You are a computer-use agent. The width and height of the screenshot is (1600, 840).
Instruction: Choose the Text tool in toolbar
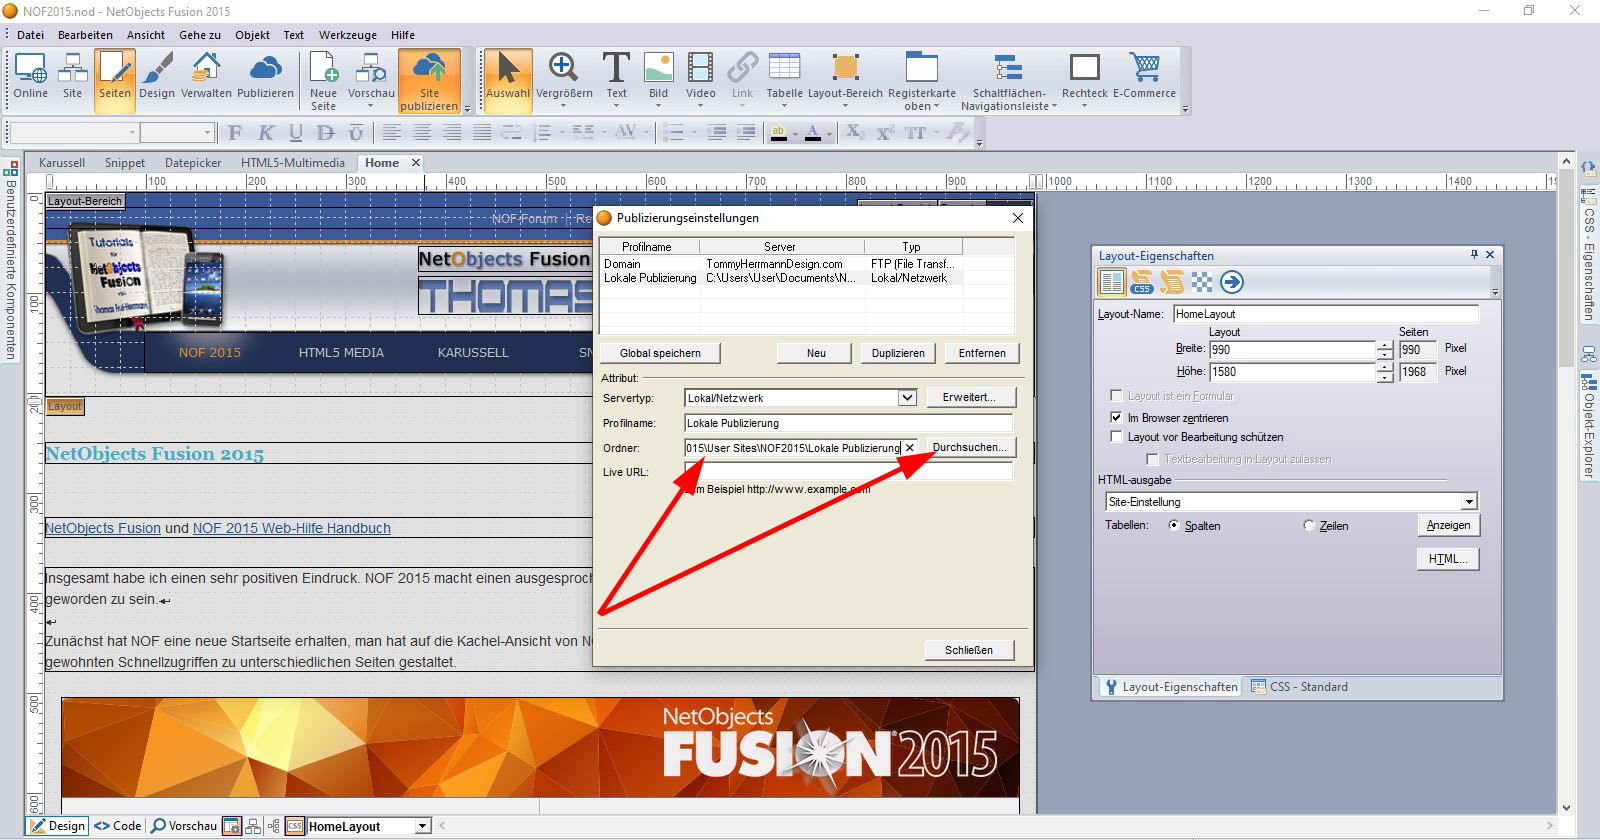[x=616, y=77]
